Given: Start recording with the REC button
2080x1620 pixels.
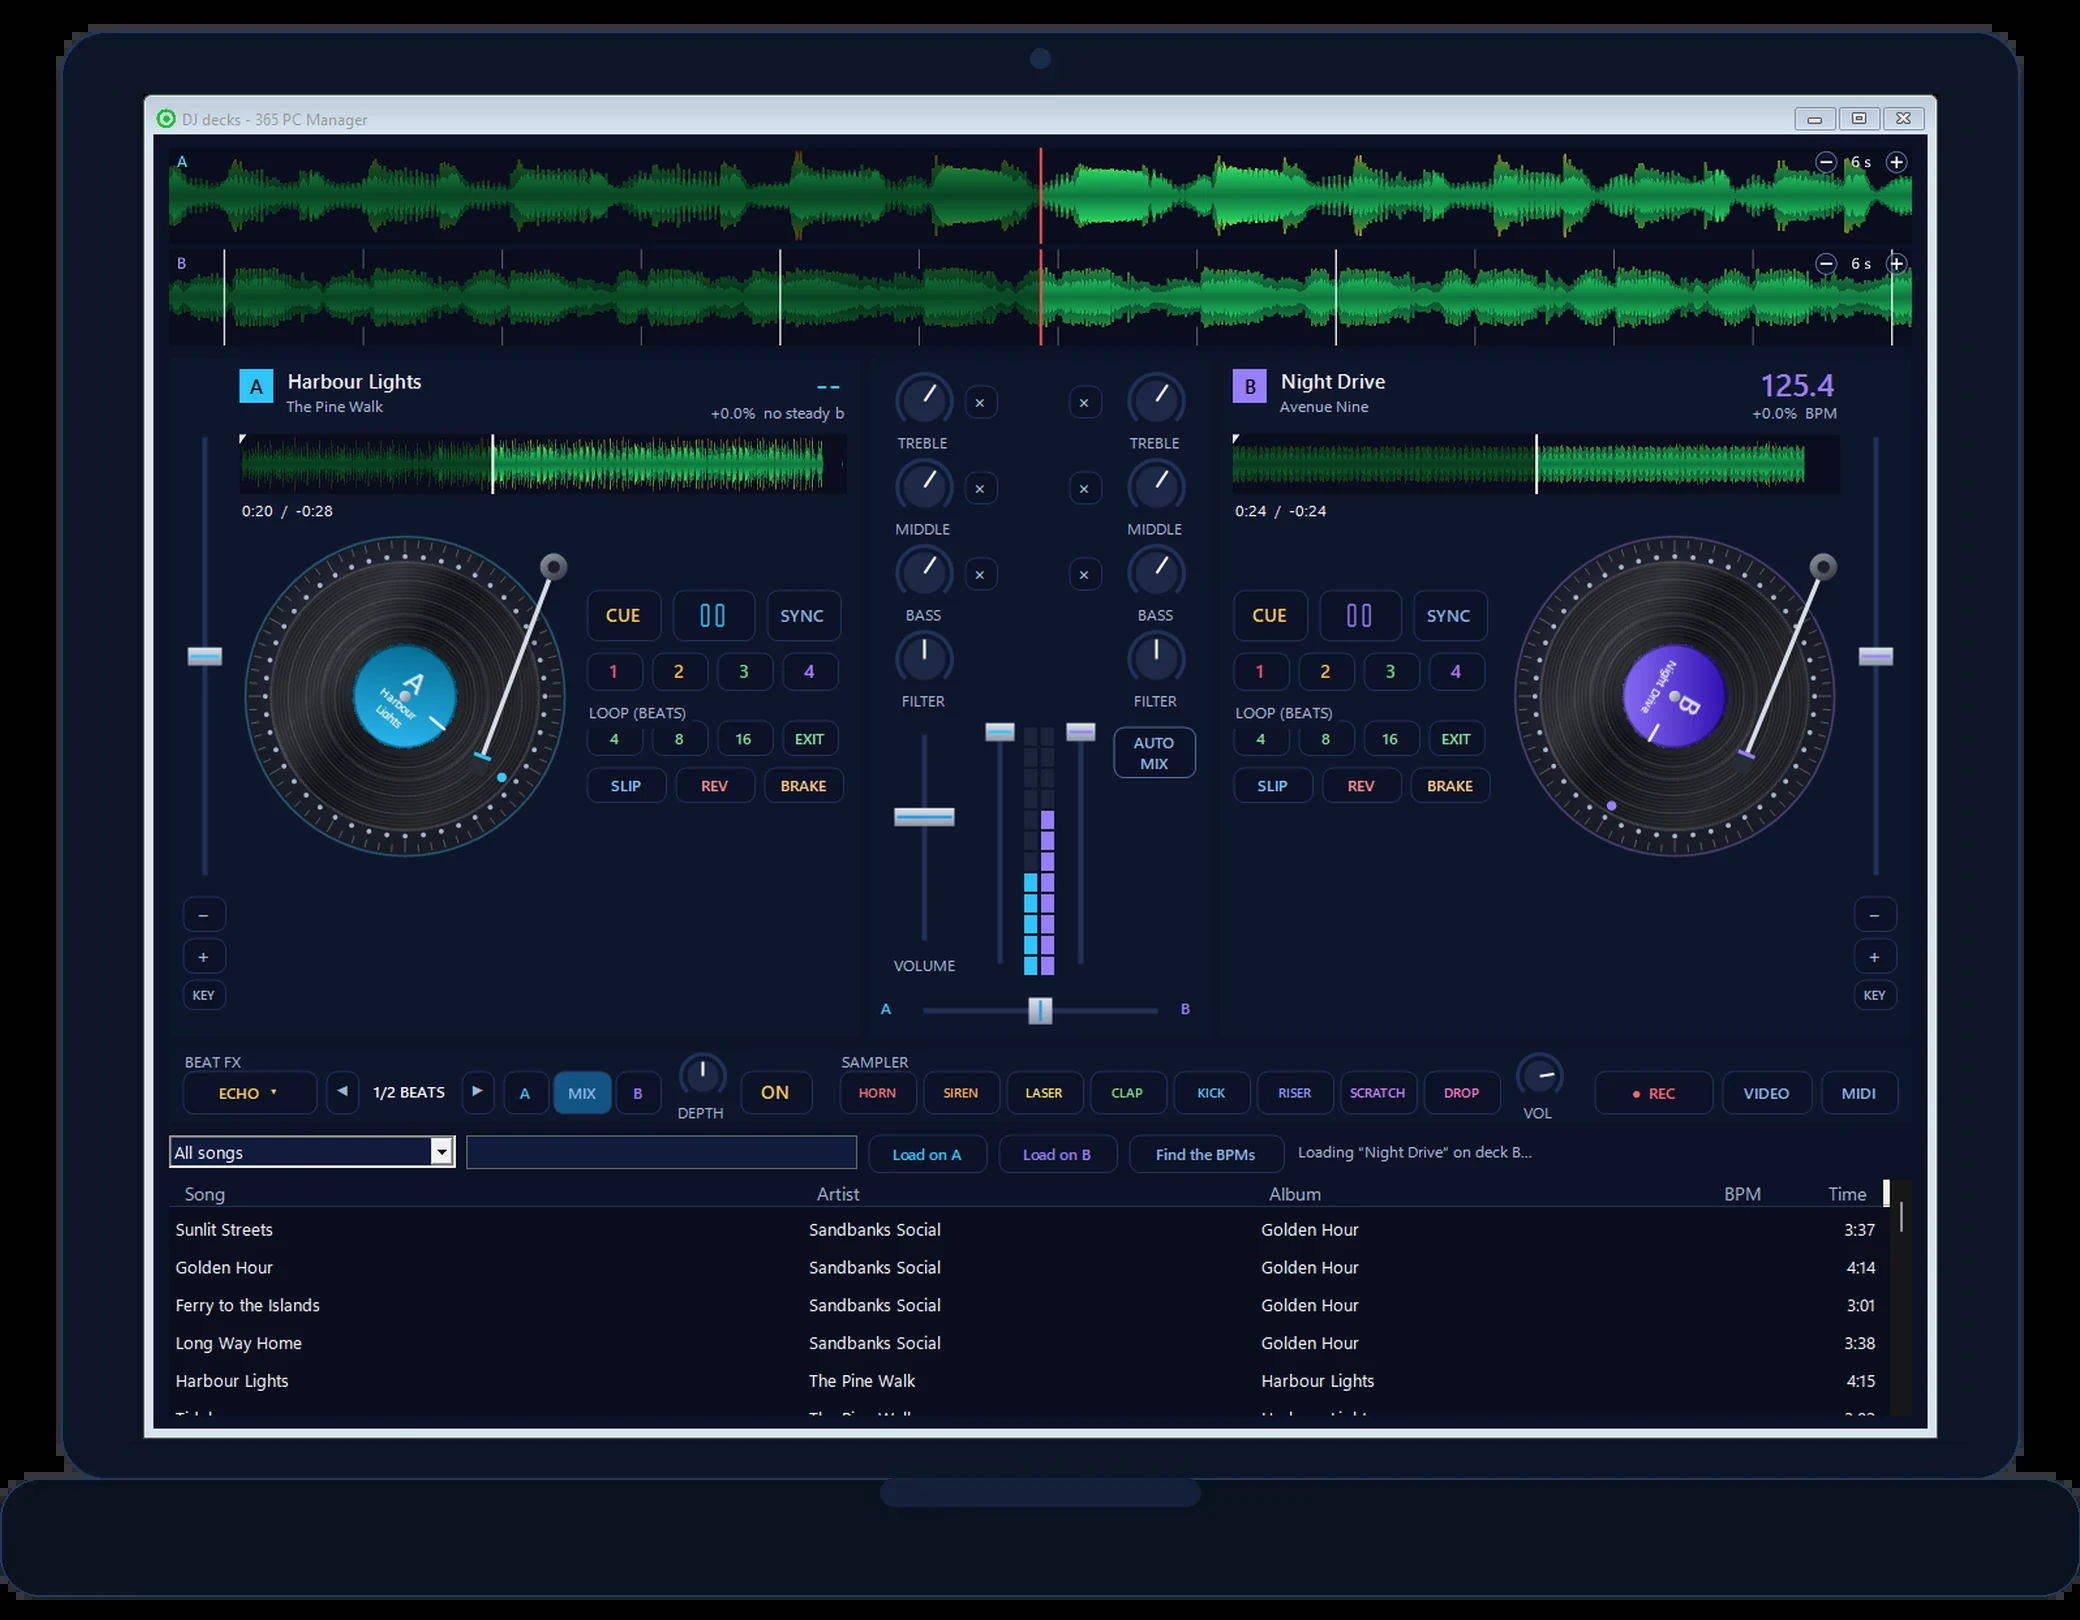Looking at the screenshot, I should (1653, 1093).
